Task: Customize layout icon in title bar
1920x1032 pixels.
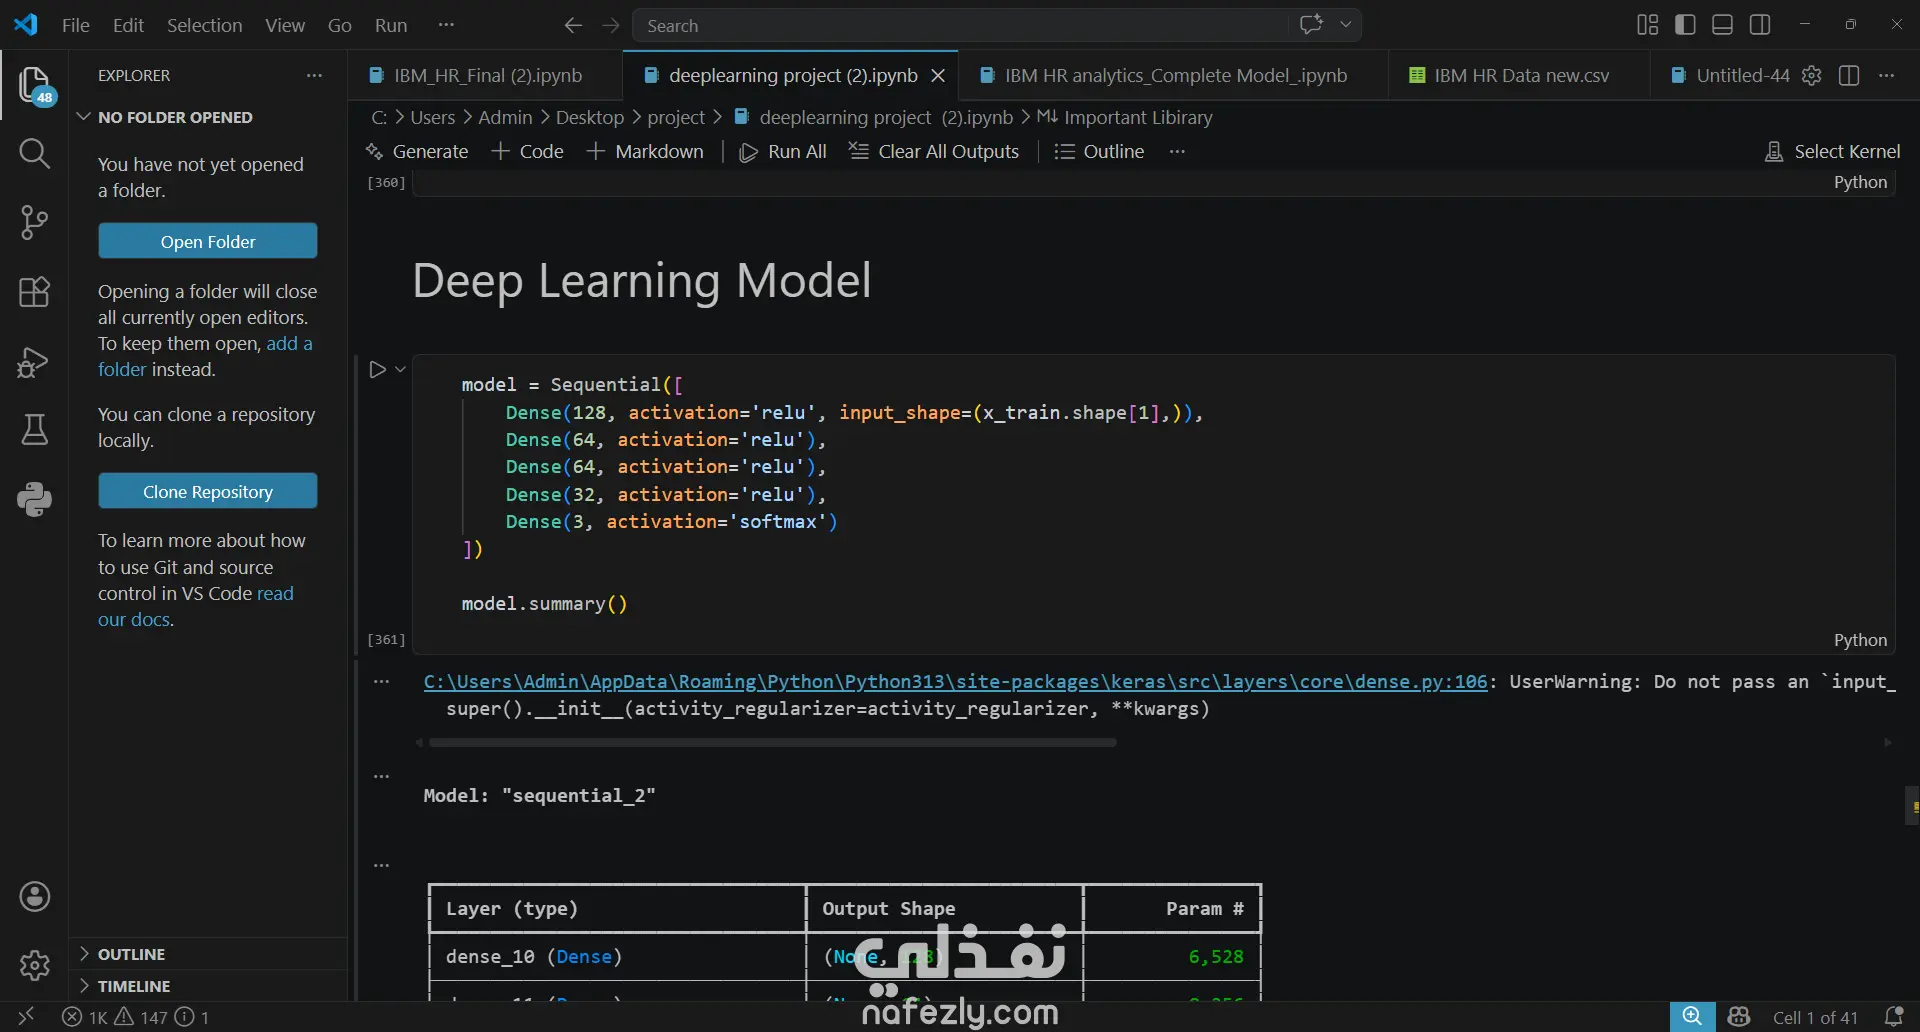Action: (x=1647, y=24)
